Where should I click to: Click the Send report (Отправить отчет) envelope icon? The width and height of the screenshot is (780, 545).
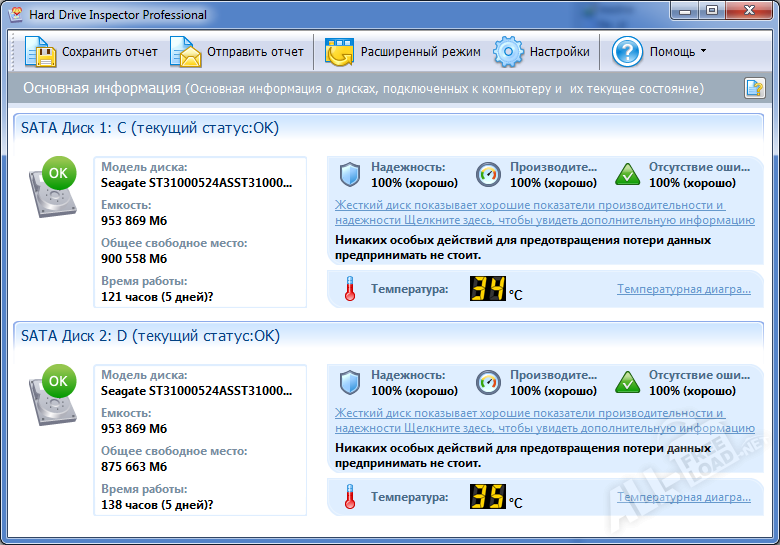click(185, 52)
